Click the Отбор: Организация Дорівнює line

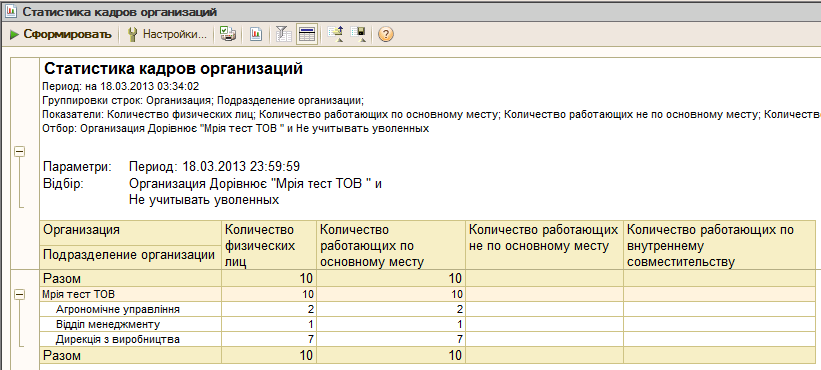(236, 129)
